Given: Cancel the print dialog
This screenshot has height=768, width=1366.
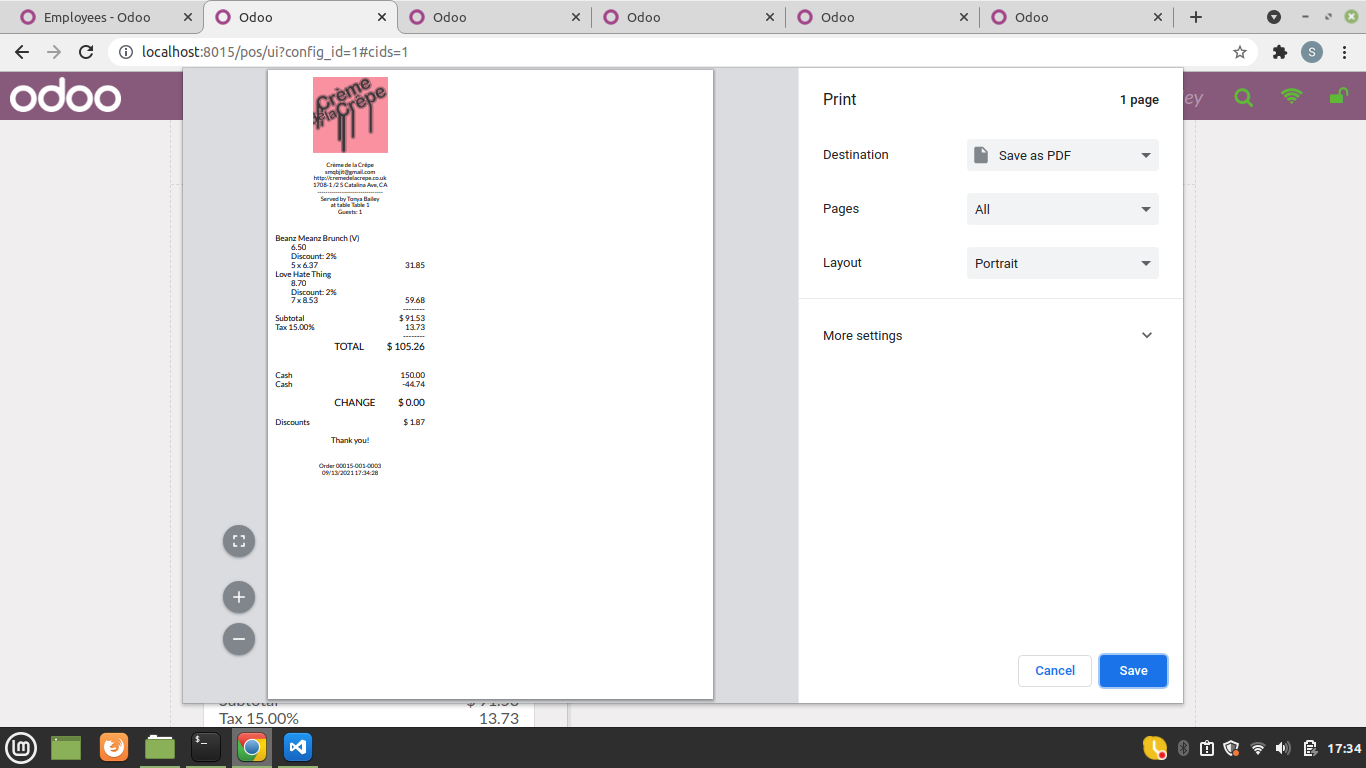Looking at the screenshot, I should click(x=1054, y=670).
